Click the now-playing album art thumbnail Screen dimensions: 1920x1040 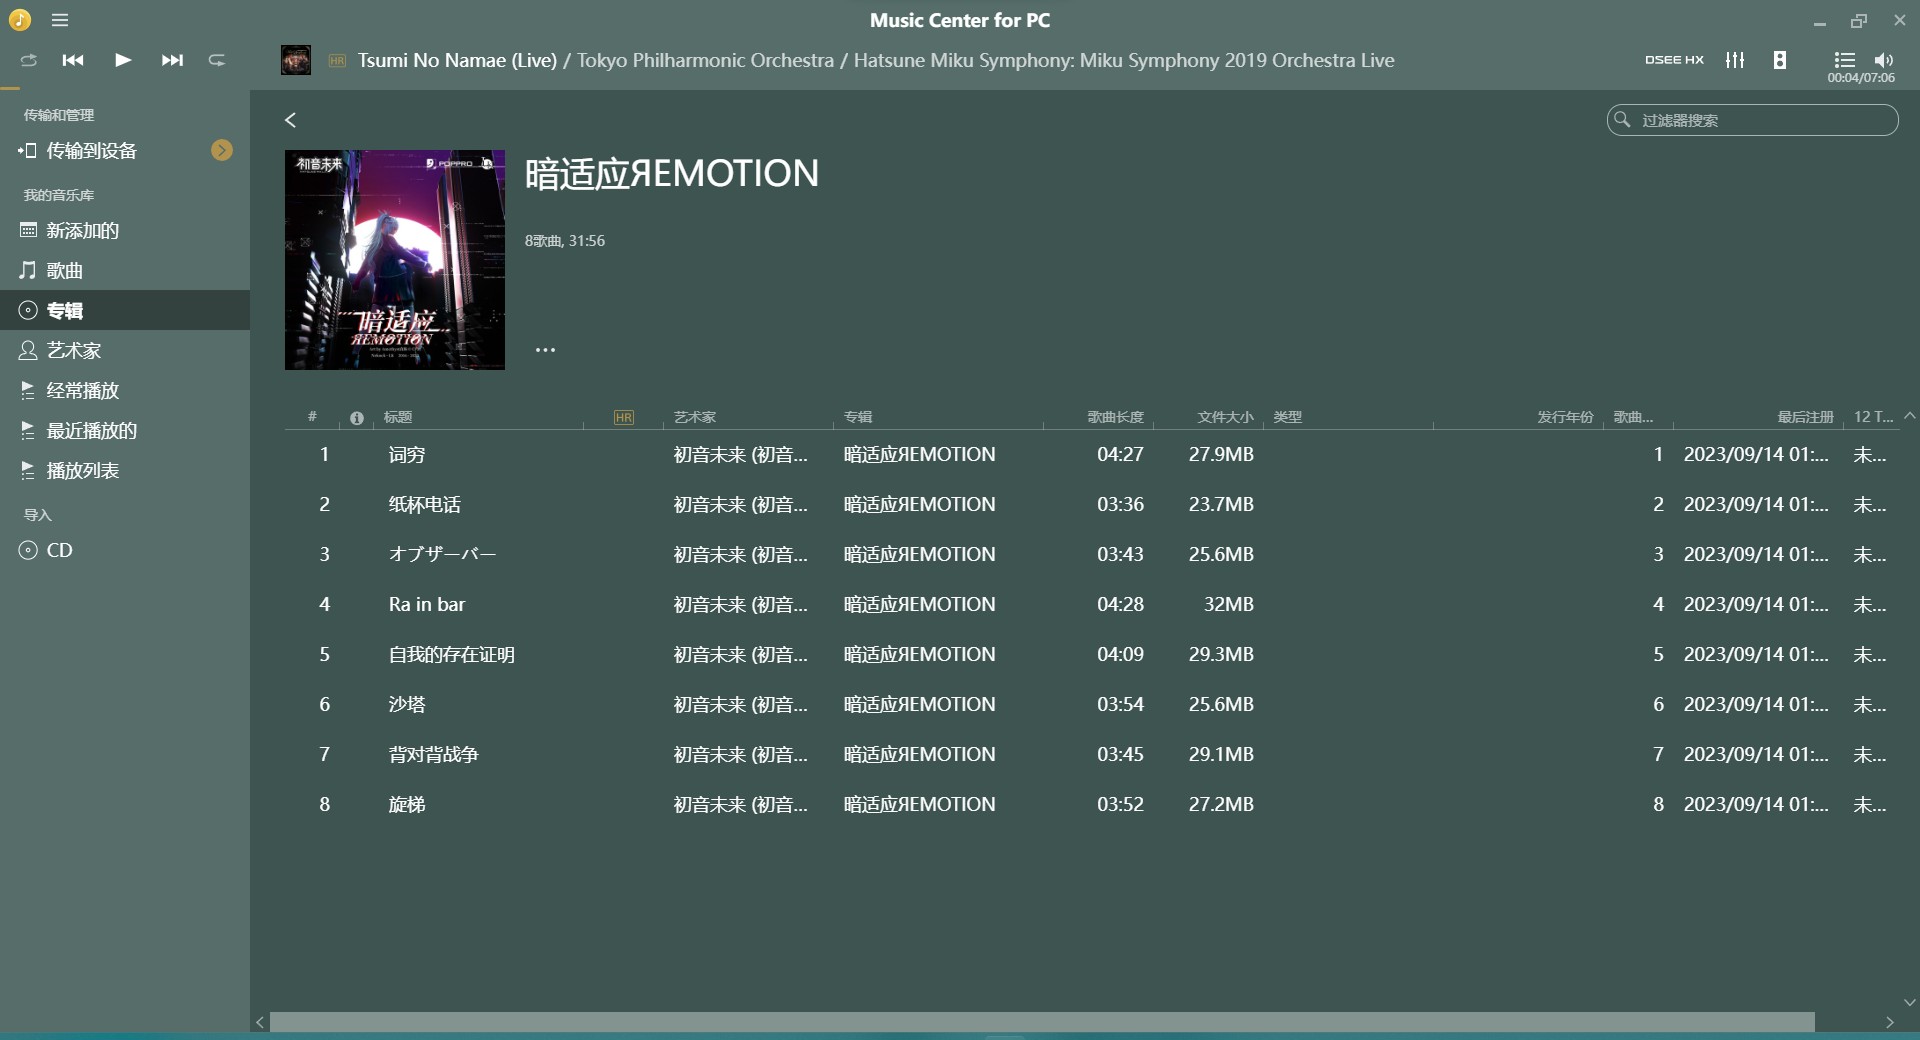coord(296,60)
